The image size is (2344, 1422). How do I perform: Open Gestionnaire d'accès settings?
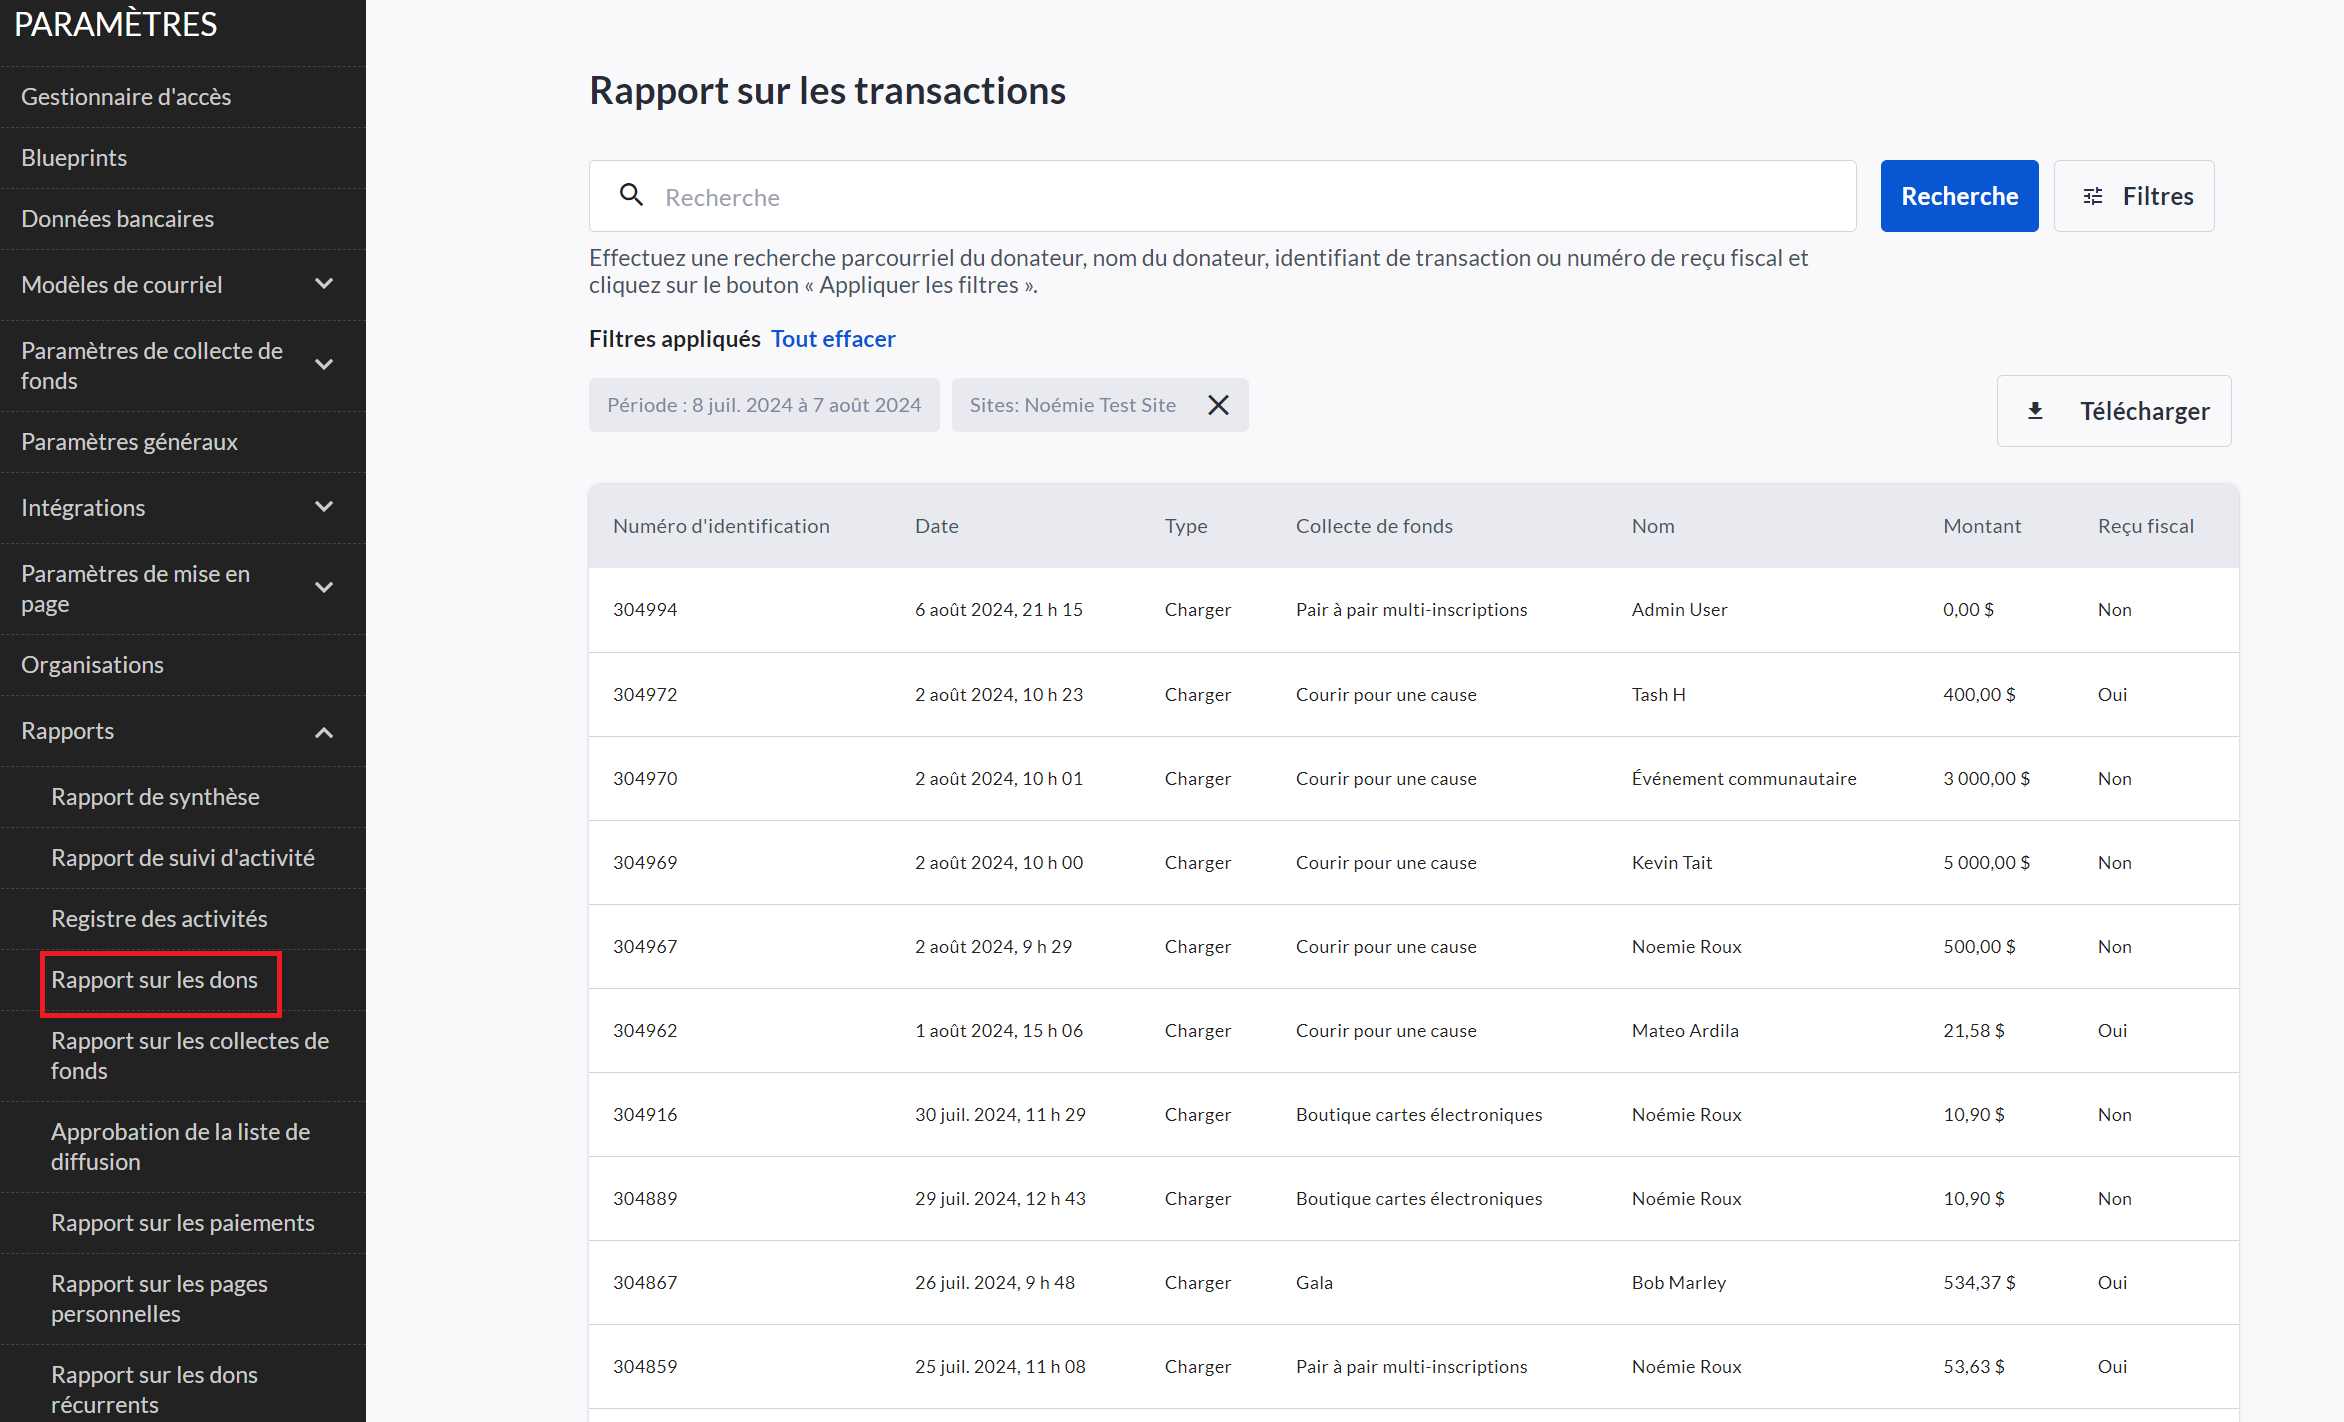coord(126,97)
